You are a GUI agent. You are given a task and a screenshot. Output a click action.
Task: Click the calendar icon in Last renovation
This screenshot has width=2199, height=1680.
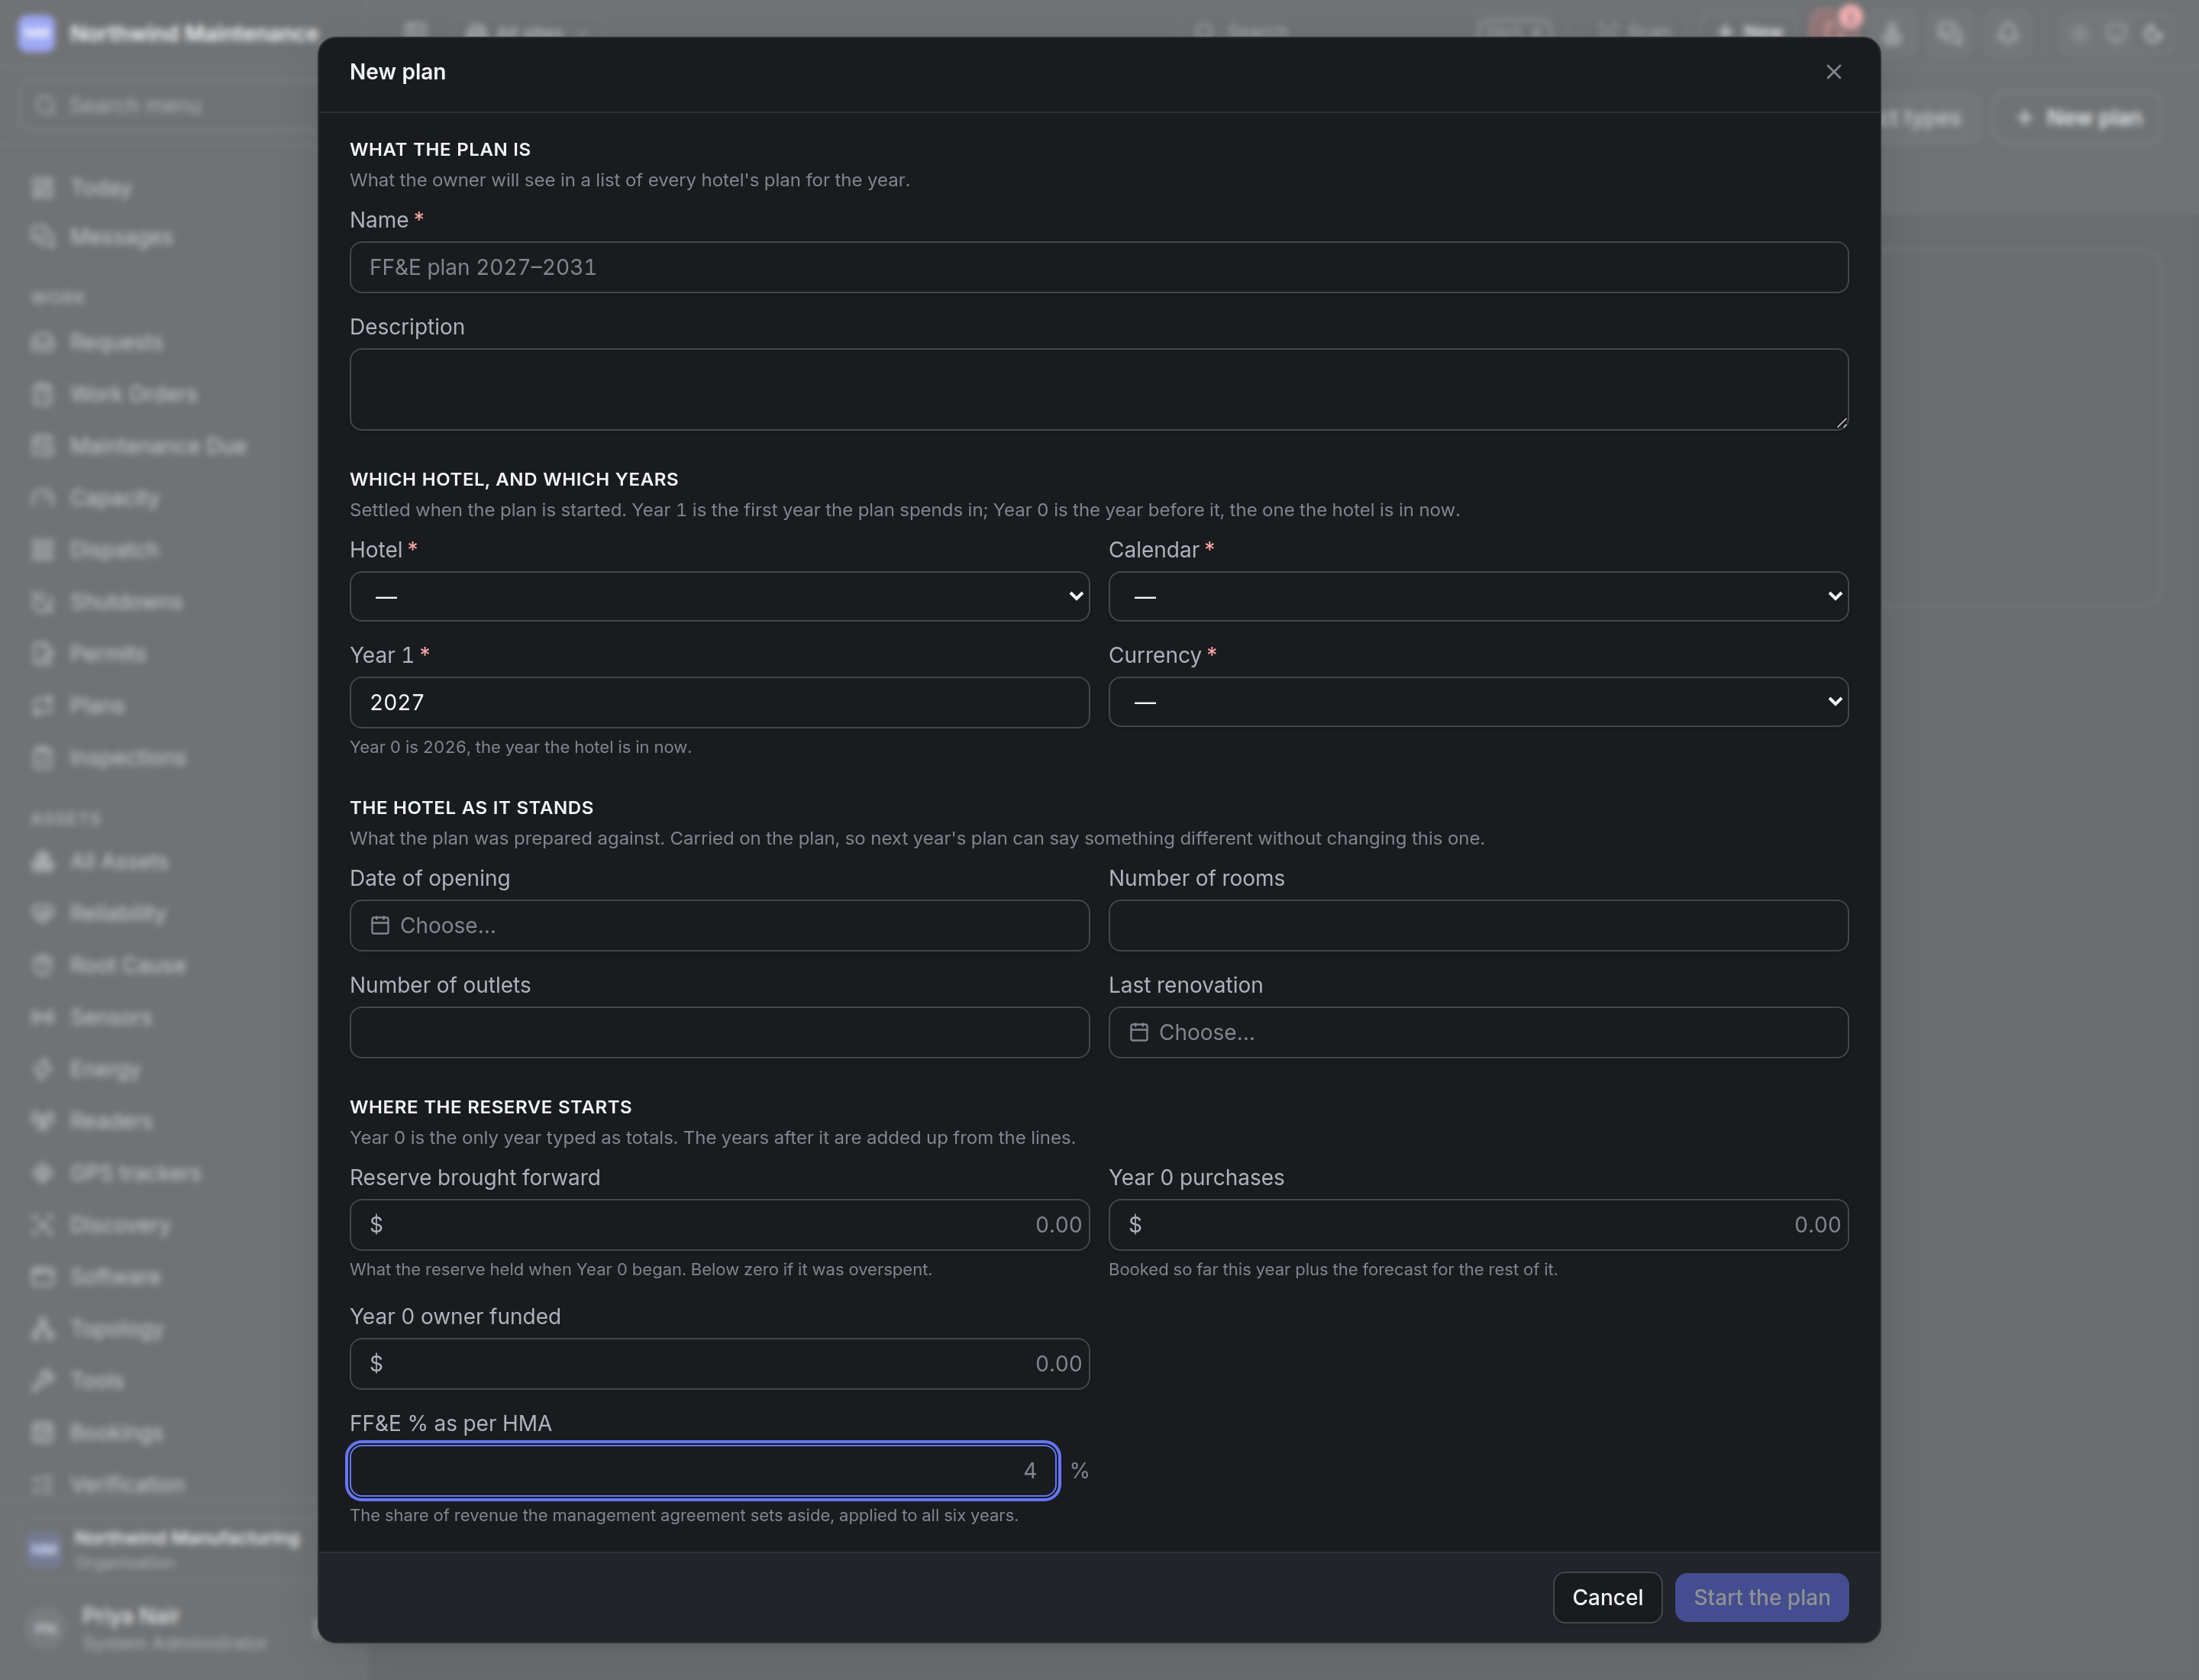point(1139,1032)
